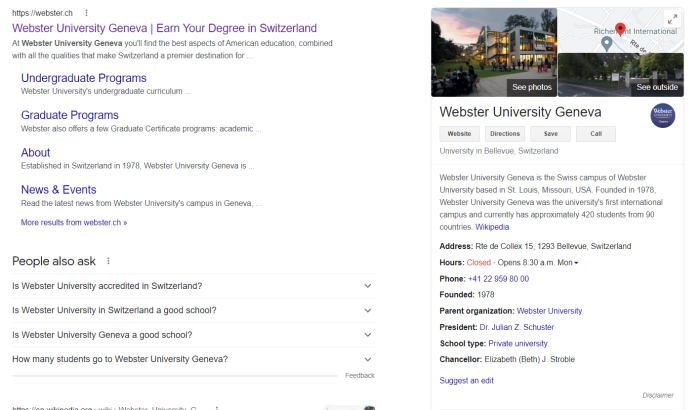
Task: Open the News & Events sitelink
Action: pyautogui.click(x=58, y=190)
